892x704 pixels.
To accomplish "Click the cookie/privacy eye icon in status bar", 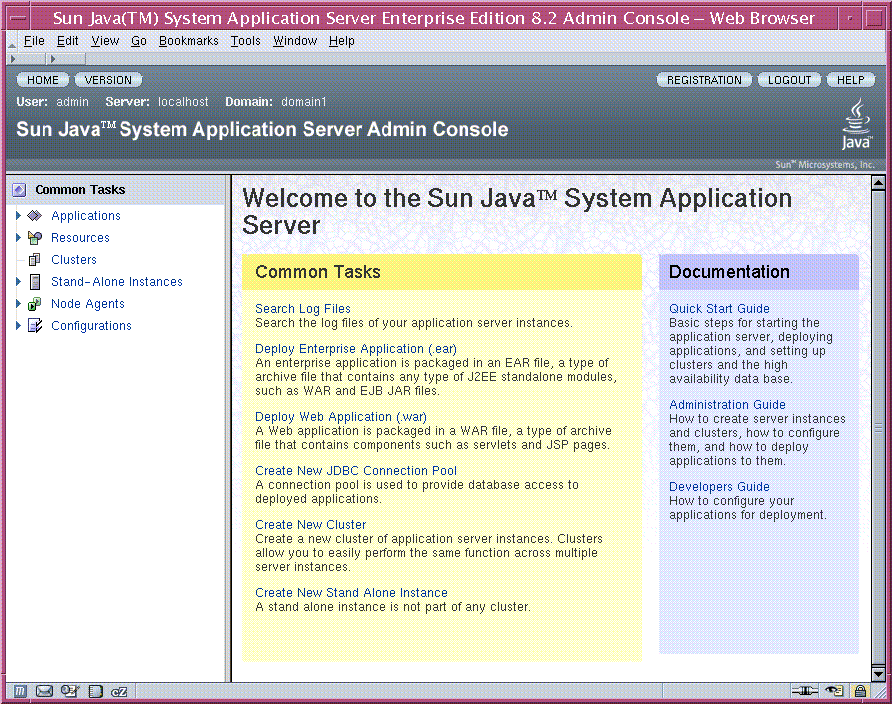I will (835, 691).
